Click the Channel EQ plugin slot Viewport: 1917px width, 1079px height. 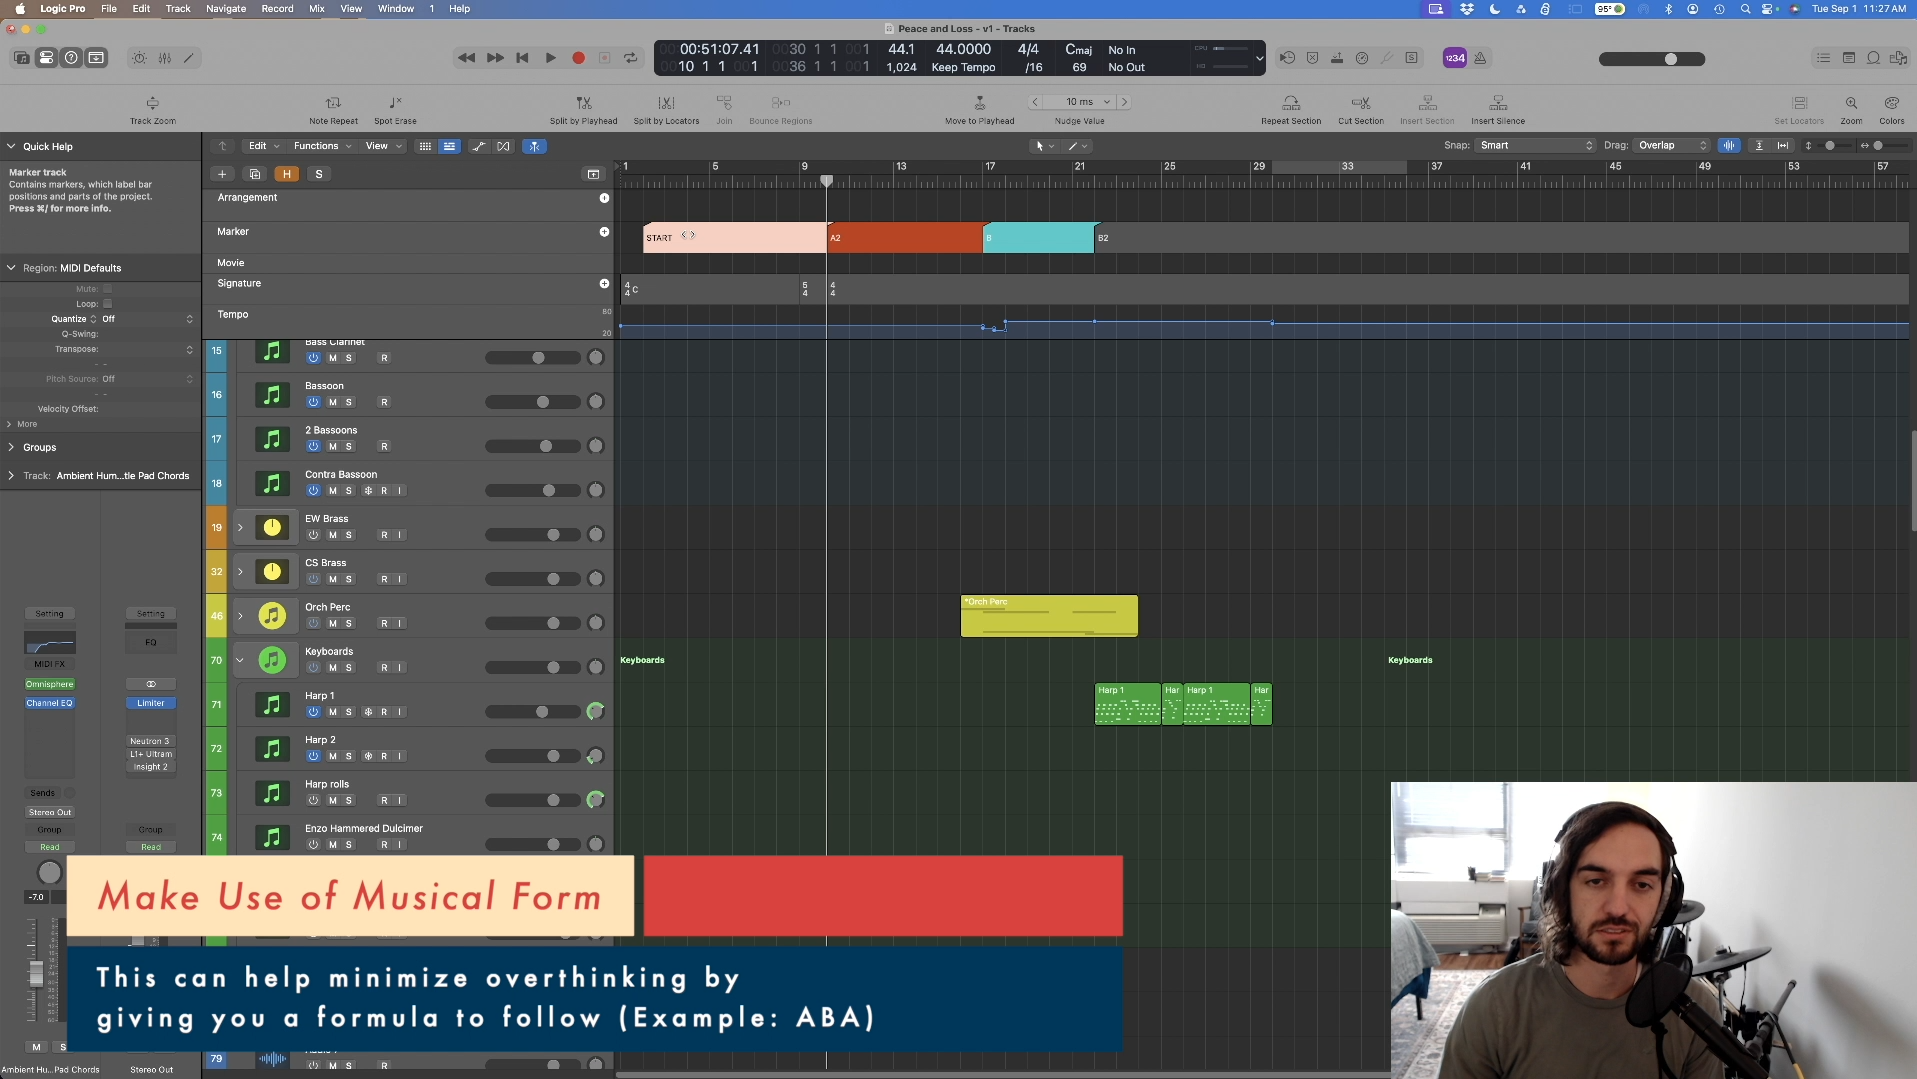click(x=50, y=704)
